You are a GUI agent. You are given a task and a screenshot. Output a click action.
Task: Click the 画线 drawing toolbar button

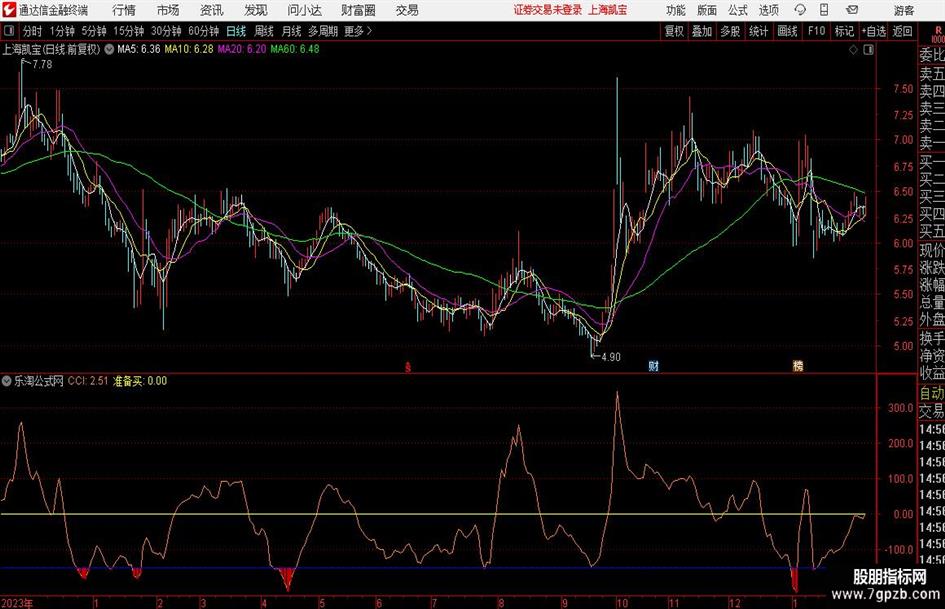coord(787,31)
